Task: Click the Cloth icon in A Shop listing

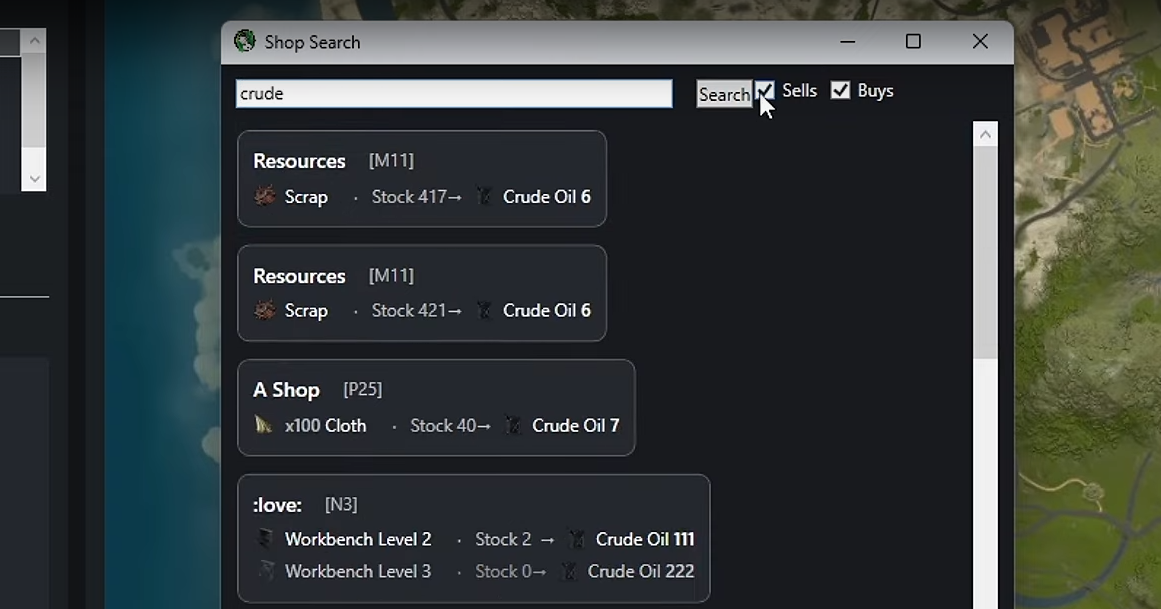Action: click(264, 425)
